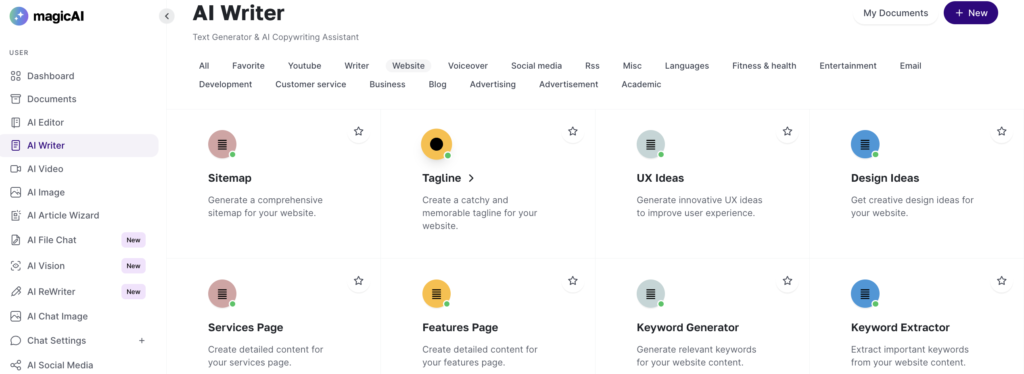Favorite the Sitemap template star
The width and height of the screenshot is (1024, 374).
point(359,131)
